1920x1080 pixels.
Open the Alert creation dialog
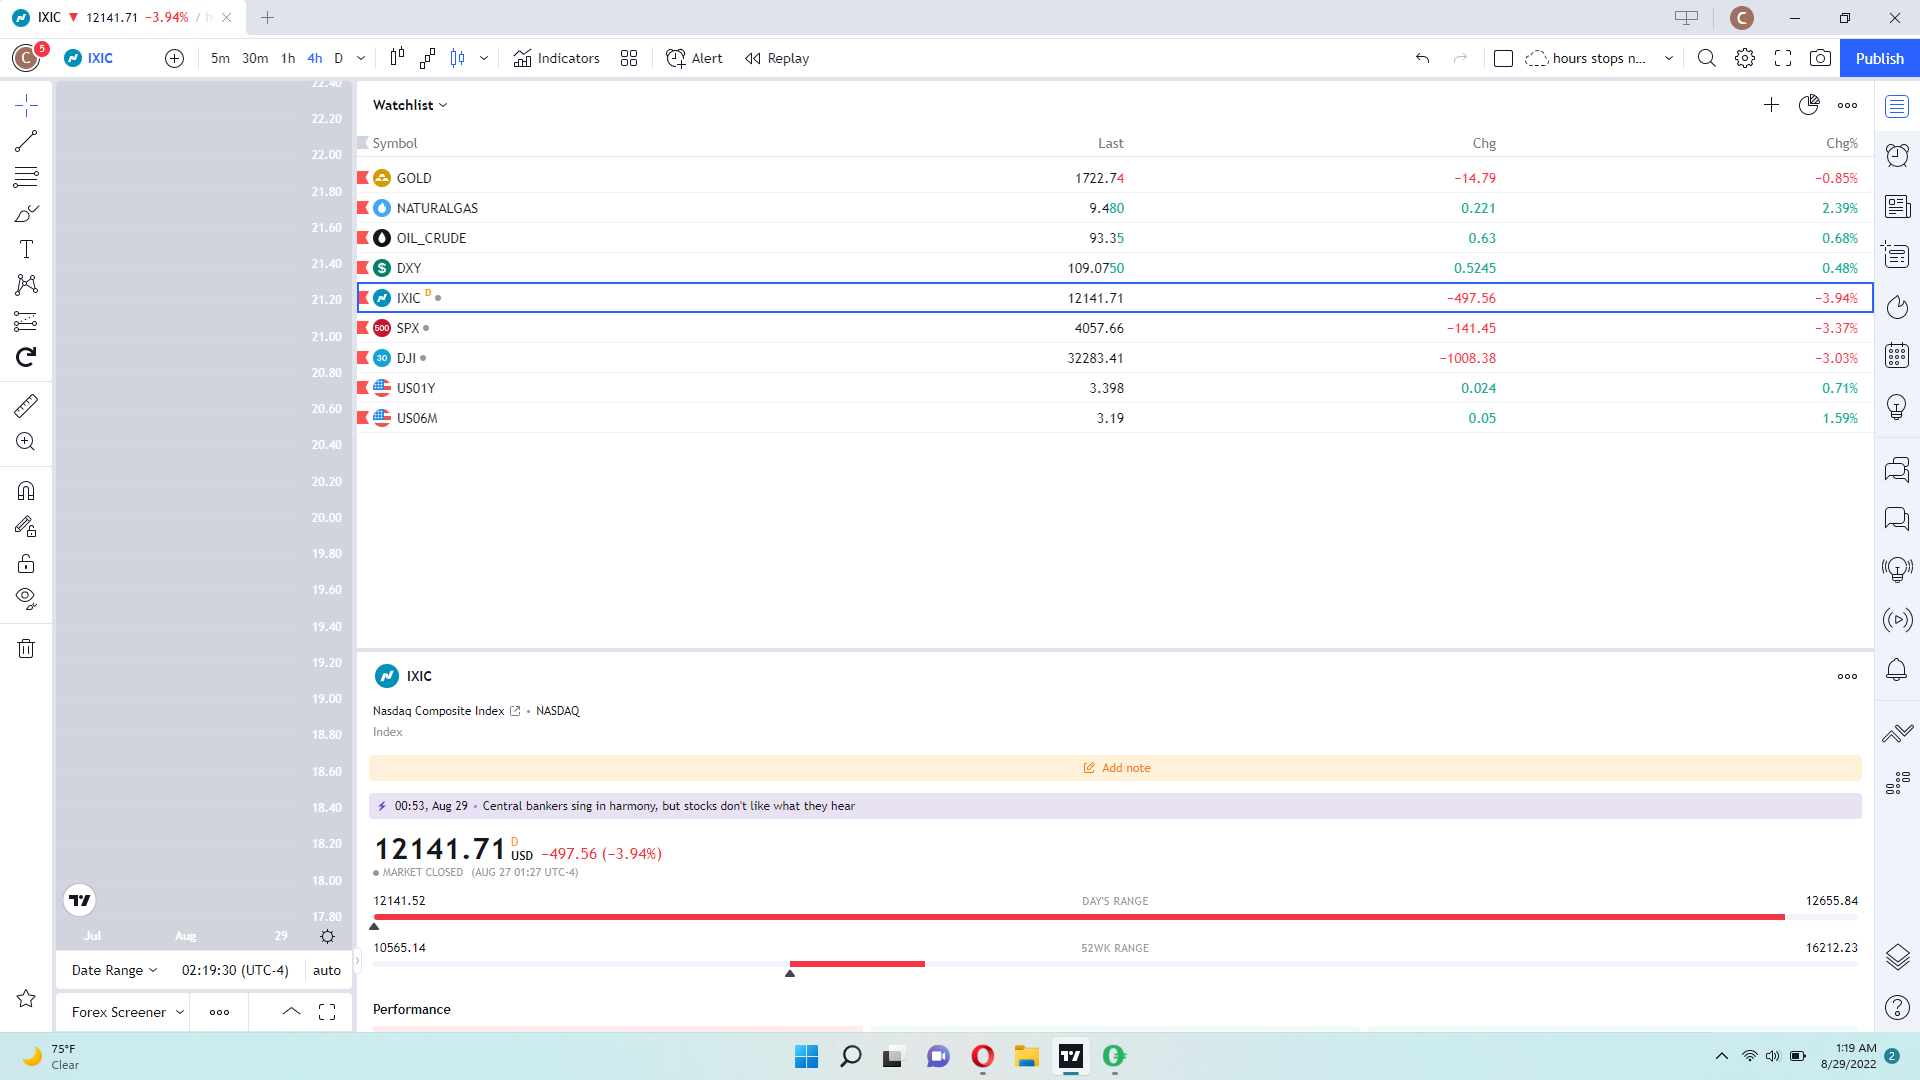tap(694, 58)
